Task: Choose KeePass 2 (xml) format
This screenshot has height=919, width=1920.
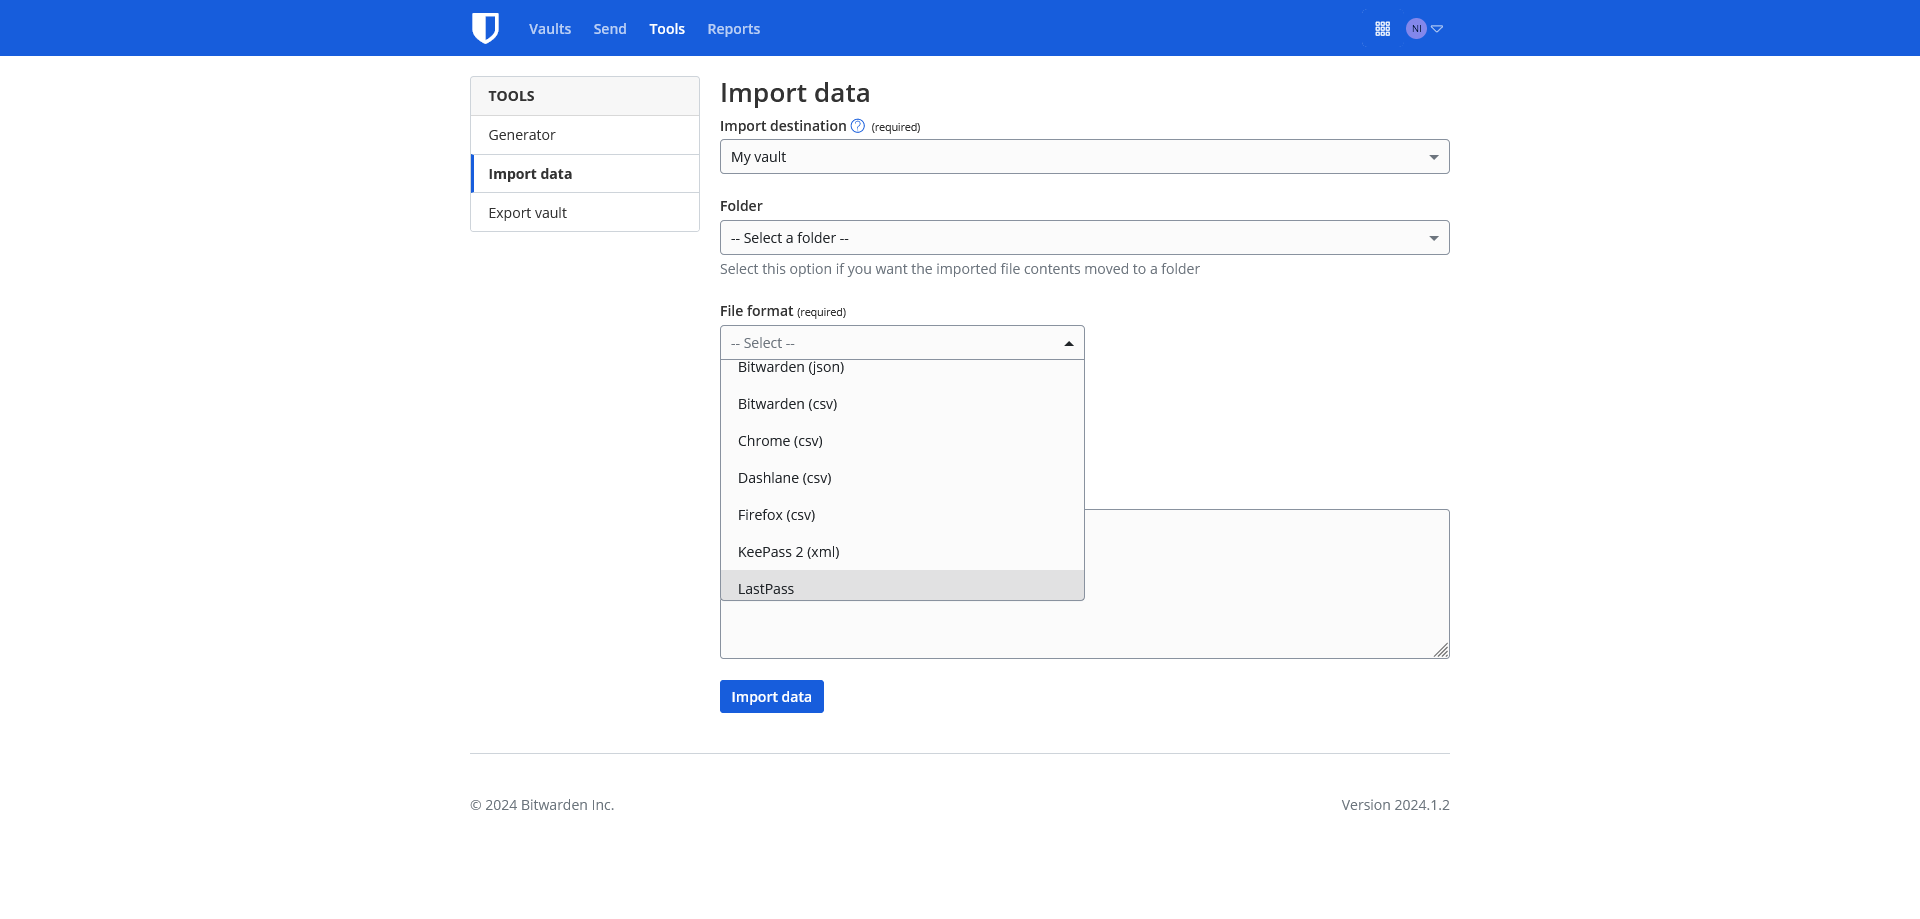Action: point(789,552)
